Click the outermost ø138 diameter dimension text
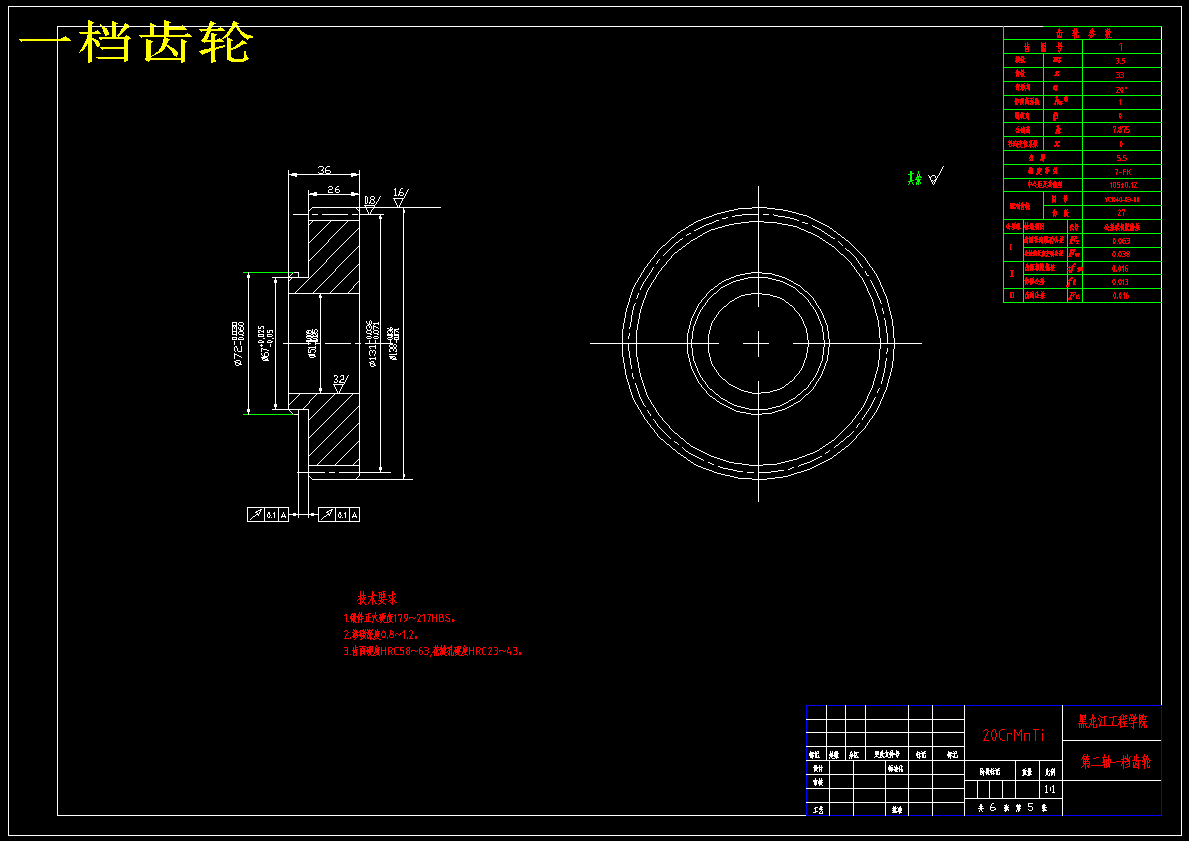 coord(393,344)
